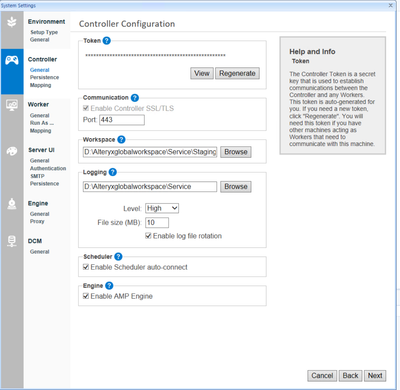Open Environment Setup Type page
400x390 pixels.
pyautogui.click(x=44, y=32)
